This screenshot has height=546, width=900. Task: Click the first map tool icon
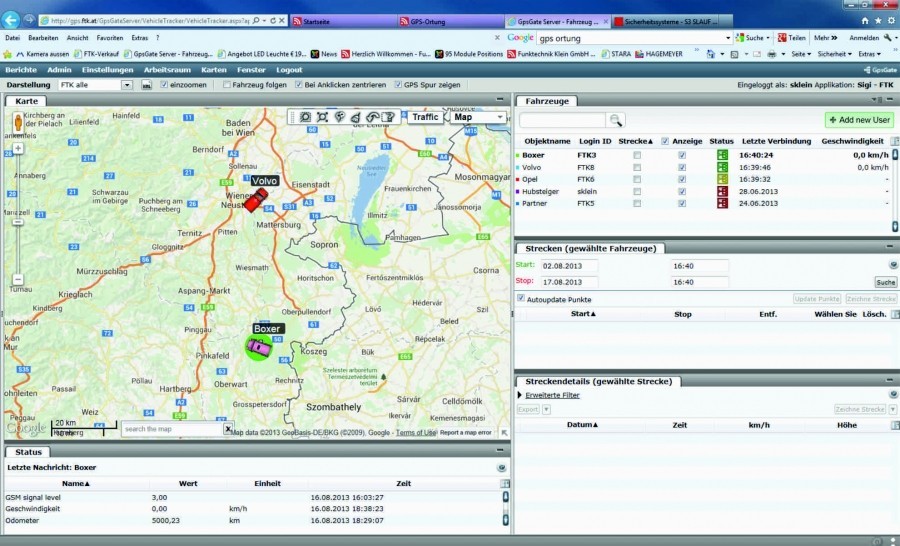coord(305,117)
